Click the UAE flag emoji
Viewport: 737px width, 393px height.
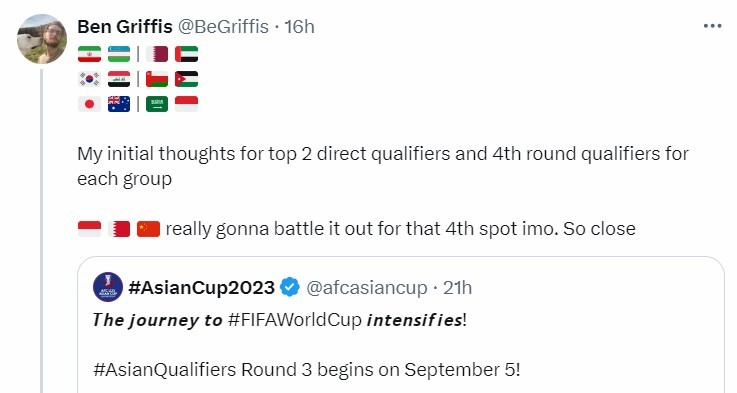[187, 54]
